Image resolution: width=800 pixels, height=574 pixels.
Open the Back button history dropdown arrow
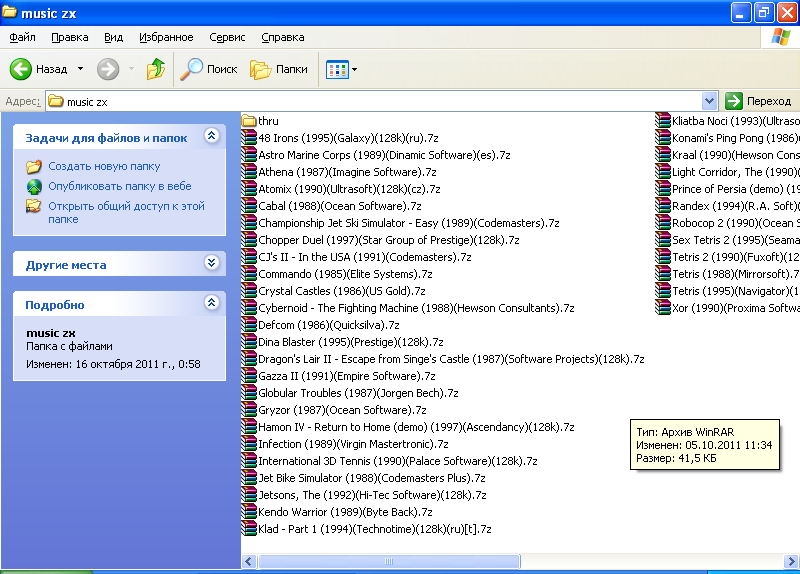click(x=80, y=69)
